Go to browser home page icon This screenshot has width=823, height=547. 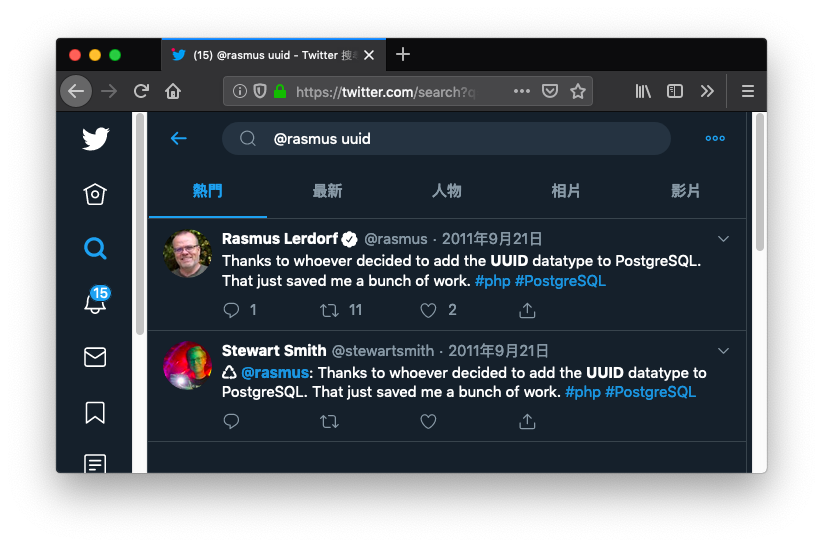pyautogui.click(x=173, y=91)
